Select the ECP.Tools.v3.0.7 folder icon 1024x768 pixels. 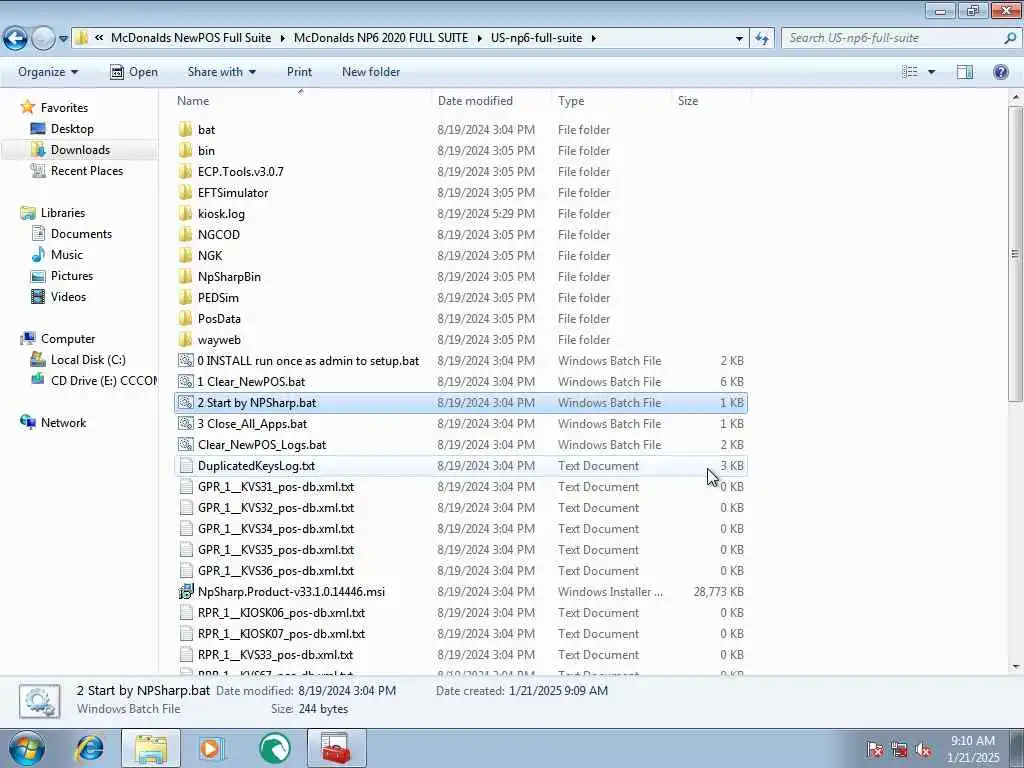pyautogui.click(x=185, y=172)
